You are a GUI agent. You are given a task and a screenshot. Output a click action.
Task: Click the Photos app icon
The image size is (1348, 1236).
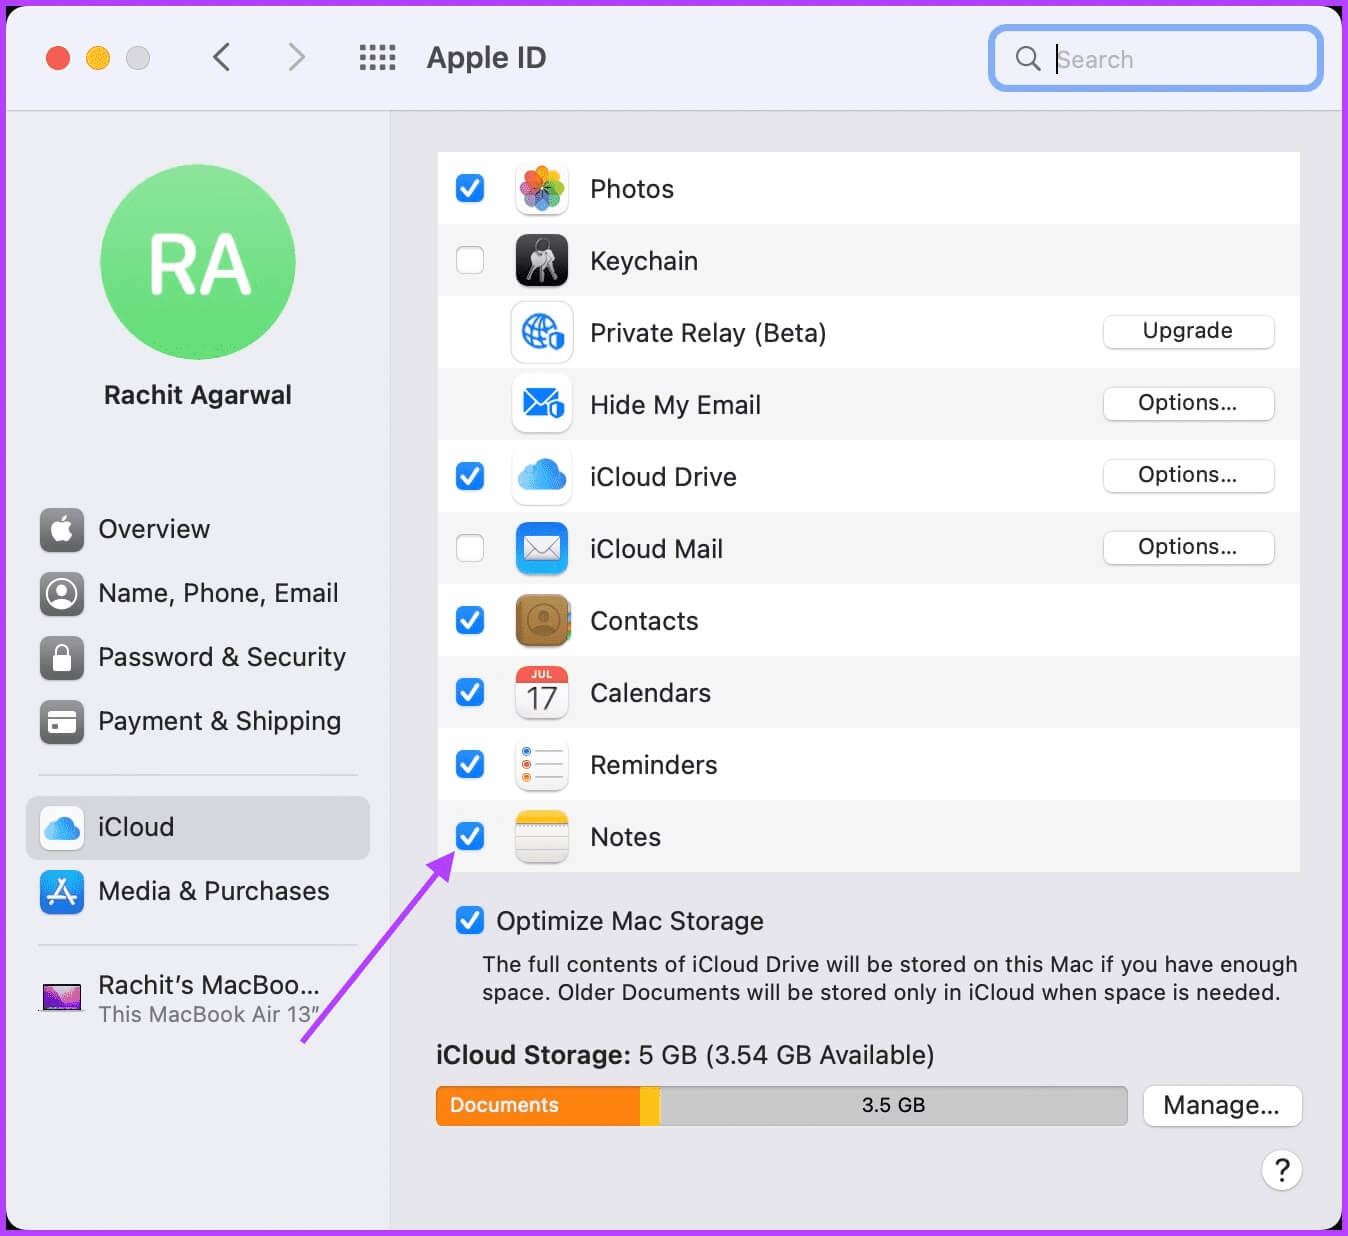(x=542, y=188)
